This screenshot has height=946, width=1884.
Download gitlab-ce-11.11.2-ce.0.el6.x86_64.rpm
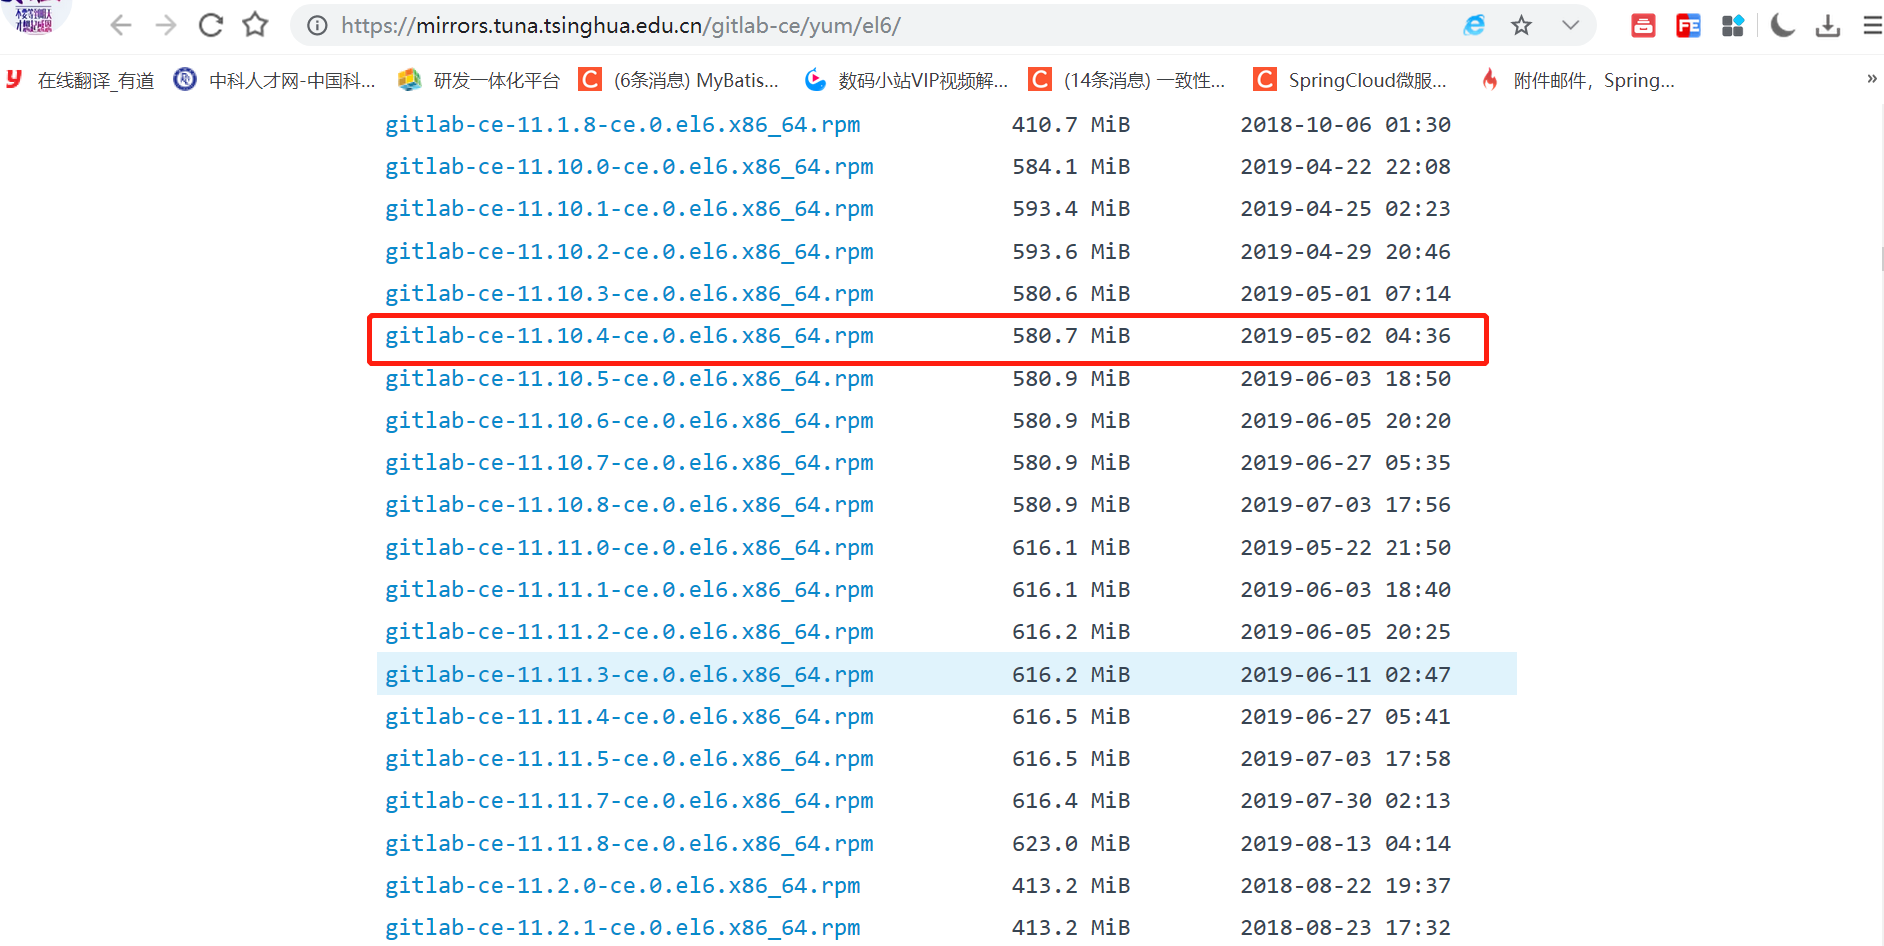pyautogui.click(x=629, y=632)
